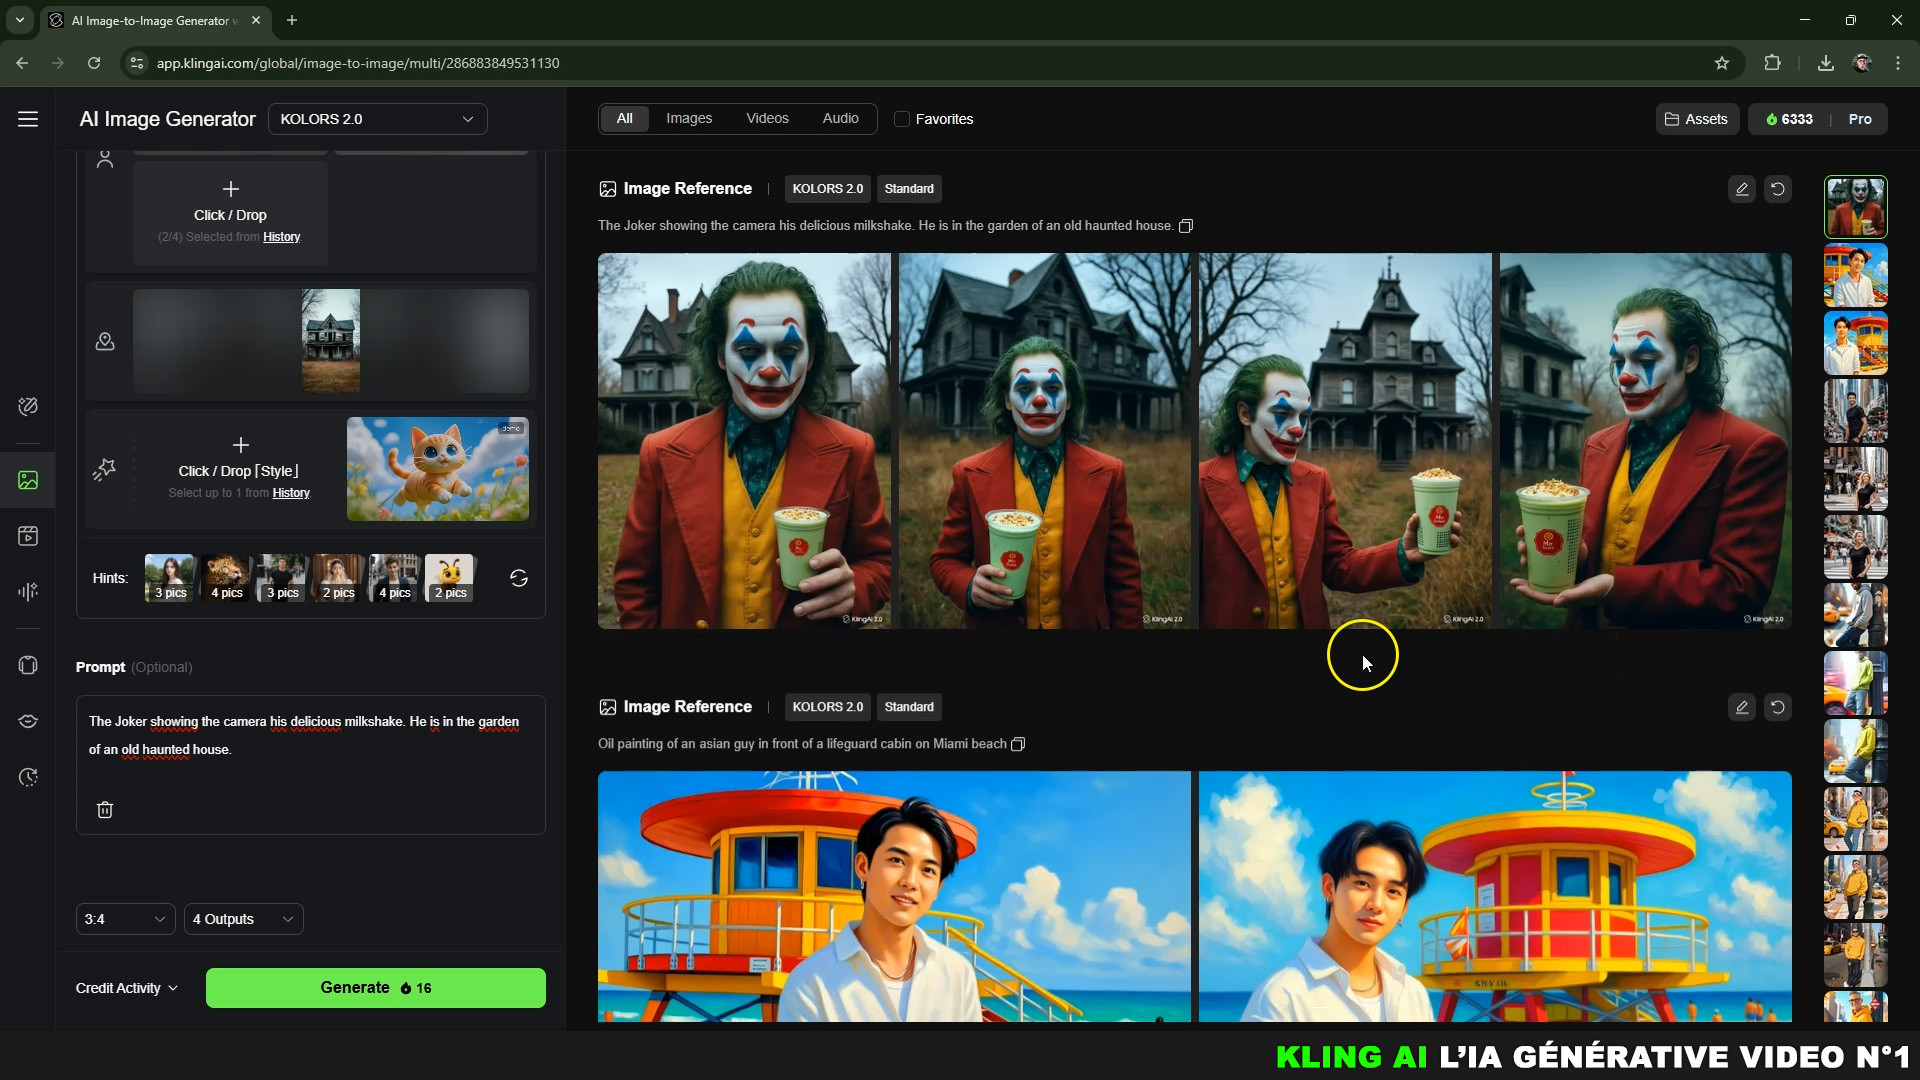The height and width of the screenshot is (1080, 1920).
Task: Click History link under Click / Drop [Style]
Action: pos(291,493)
